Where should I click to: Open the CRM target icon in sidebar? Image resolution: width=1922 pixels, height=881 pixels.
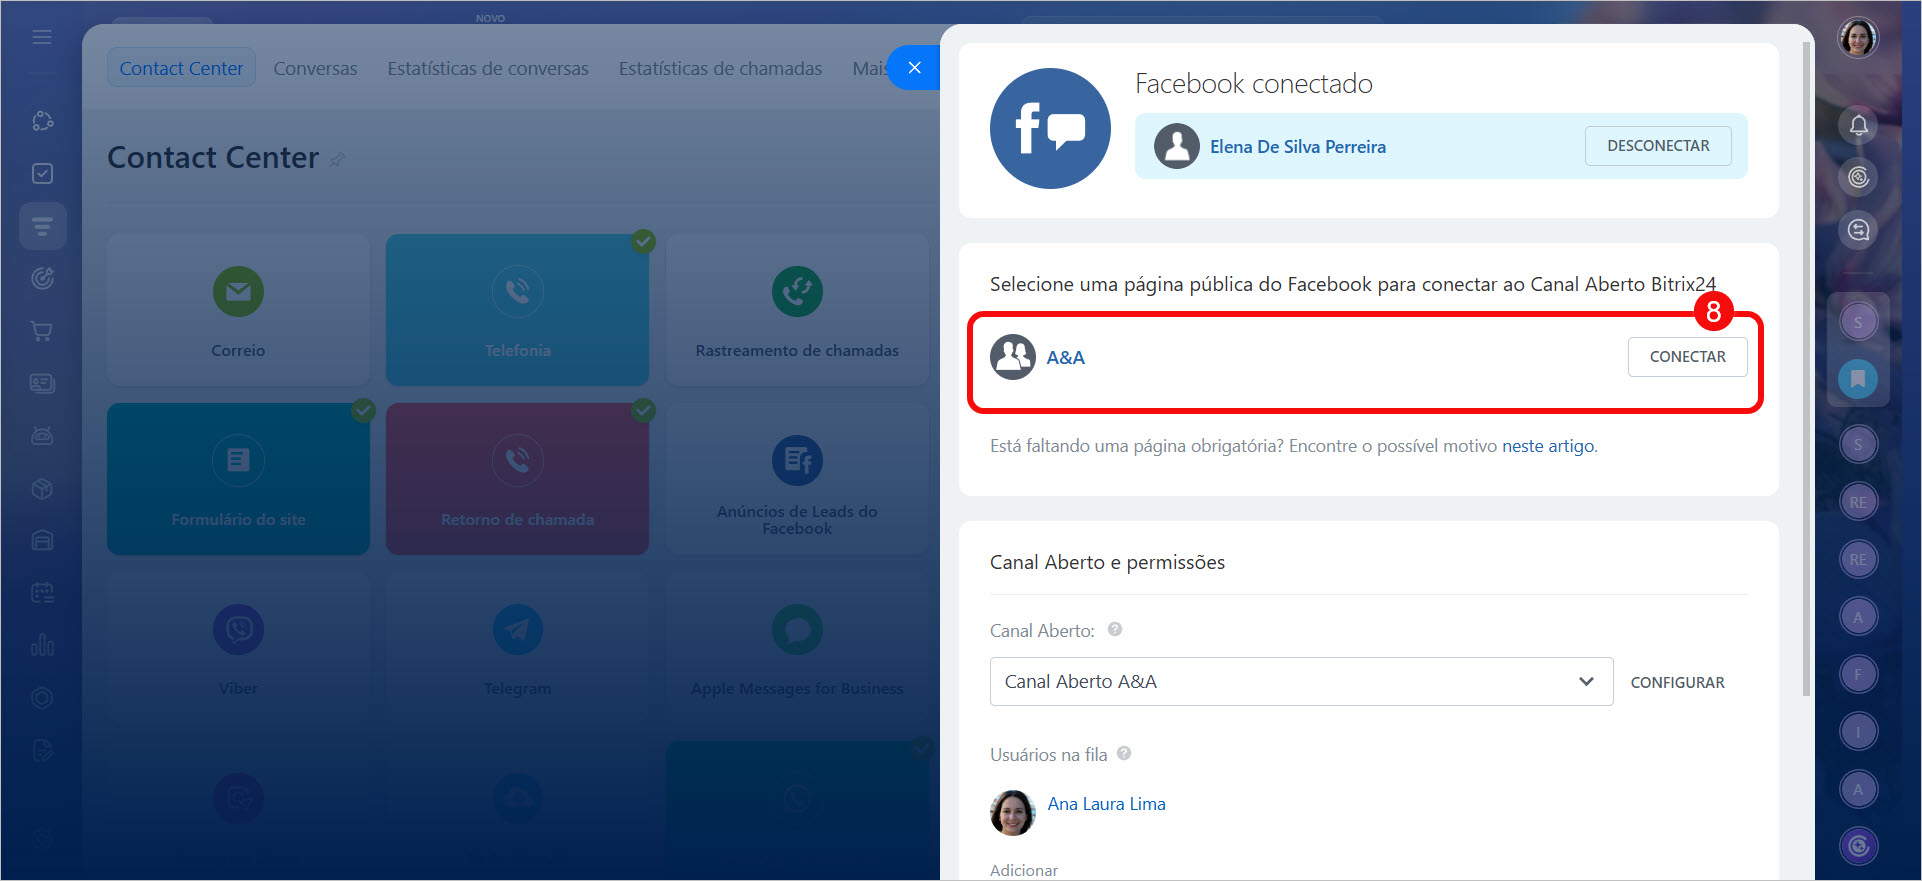pyautogui.click(x=42, y=278)
